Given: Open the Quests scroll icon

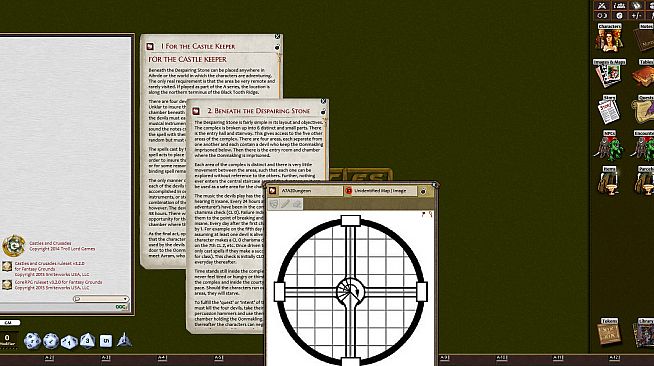Looking at the screenshot, I should [644, 110].
